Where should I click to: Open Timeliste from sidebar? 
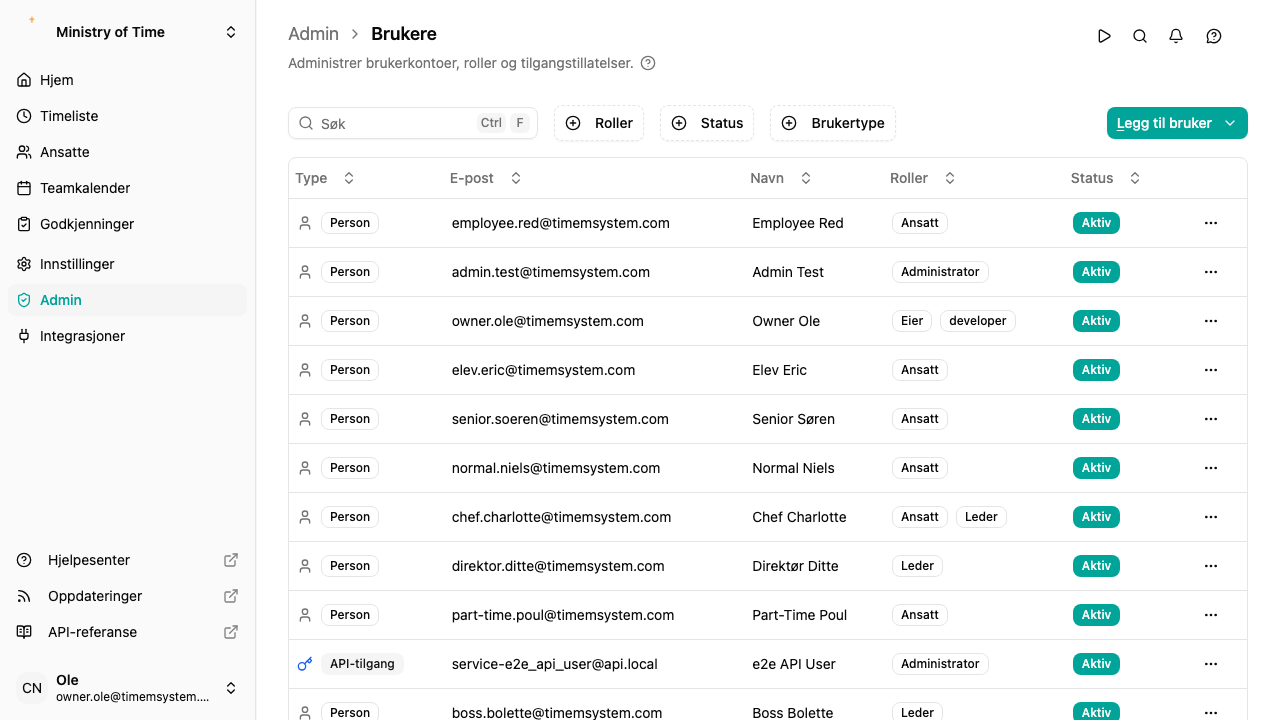[x=128, y=116]
